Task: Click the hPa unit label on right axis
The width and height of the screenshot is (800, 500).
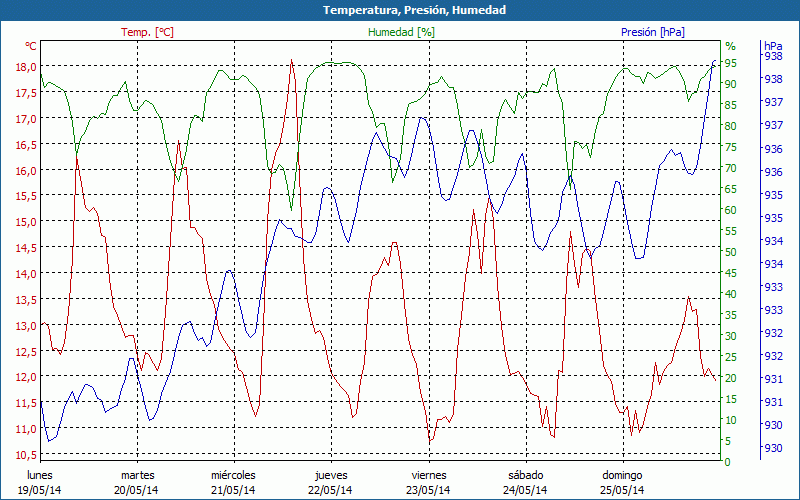Action: coord(773,46)
